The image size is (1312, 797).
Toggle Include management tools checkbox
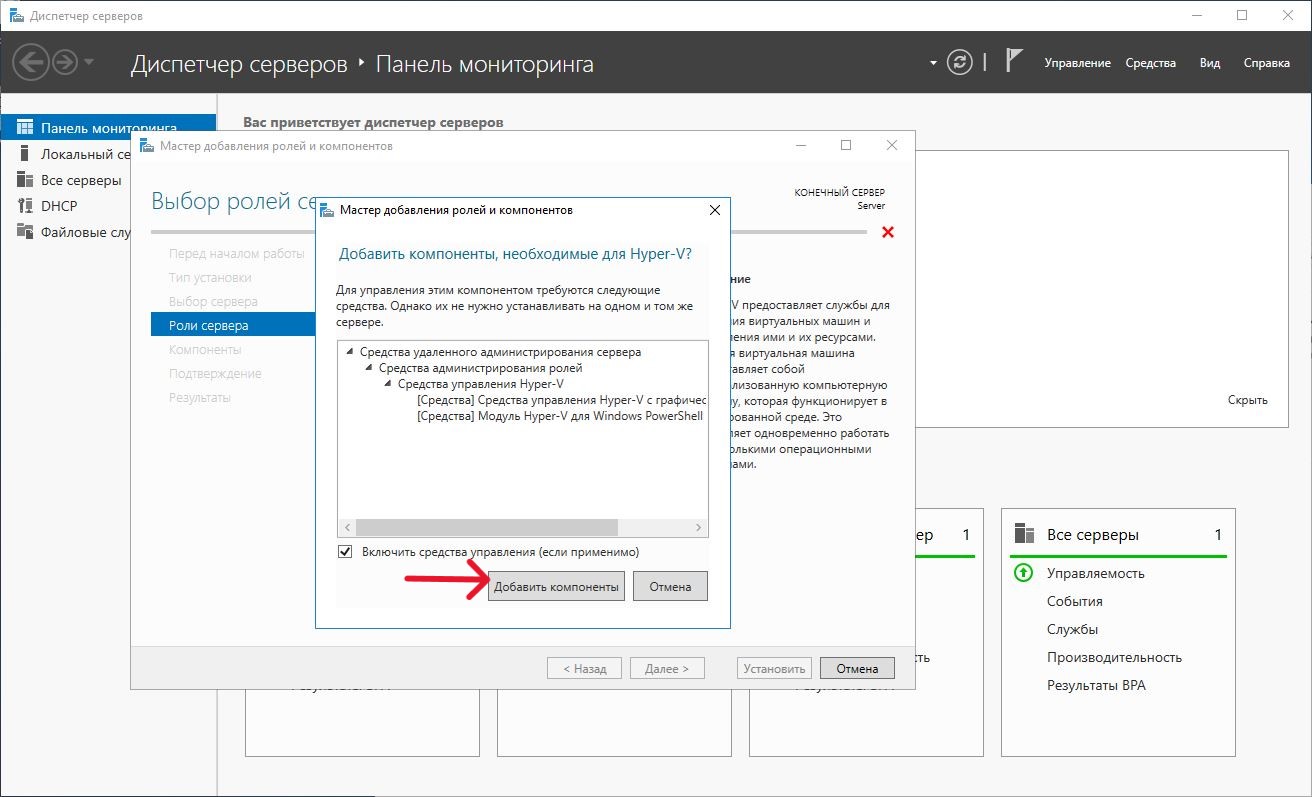tap(346, 552)
